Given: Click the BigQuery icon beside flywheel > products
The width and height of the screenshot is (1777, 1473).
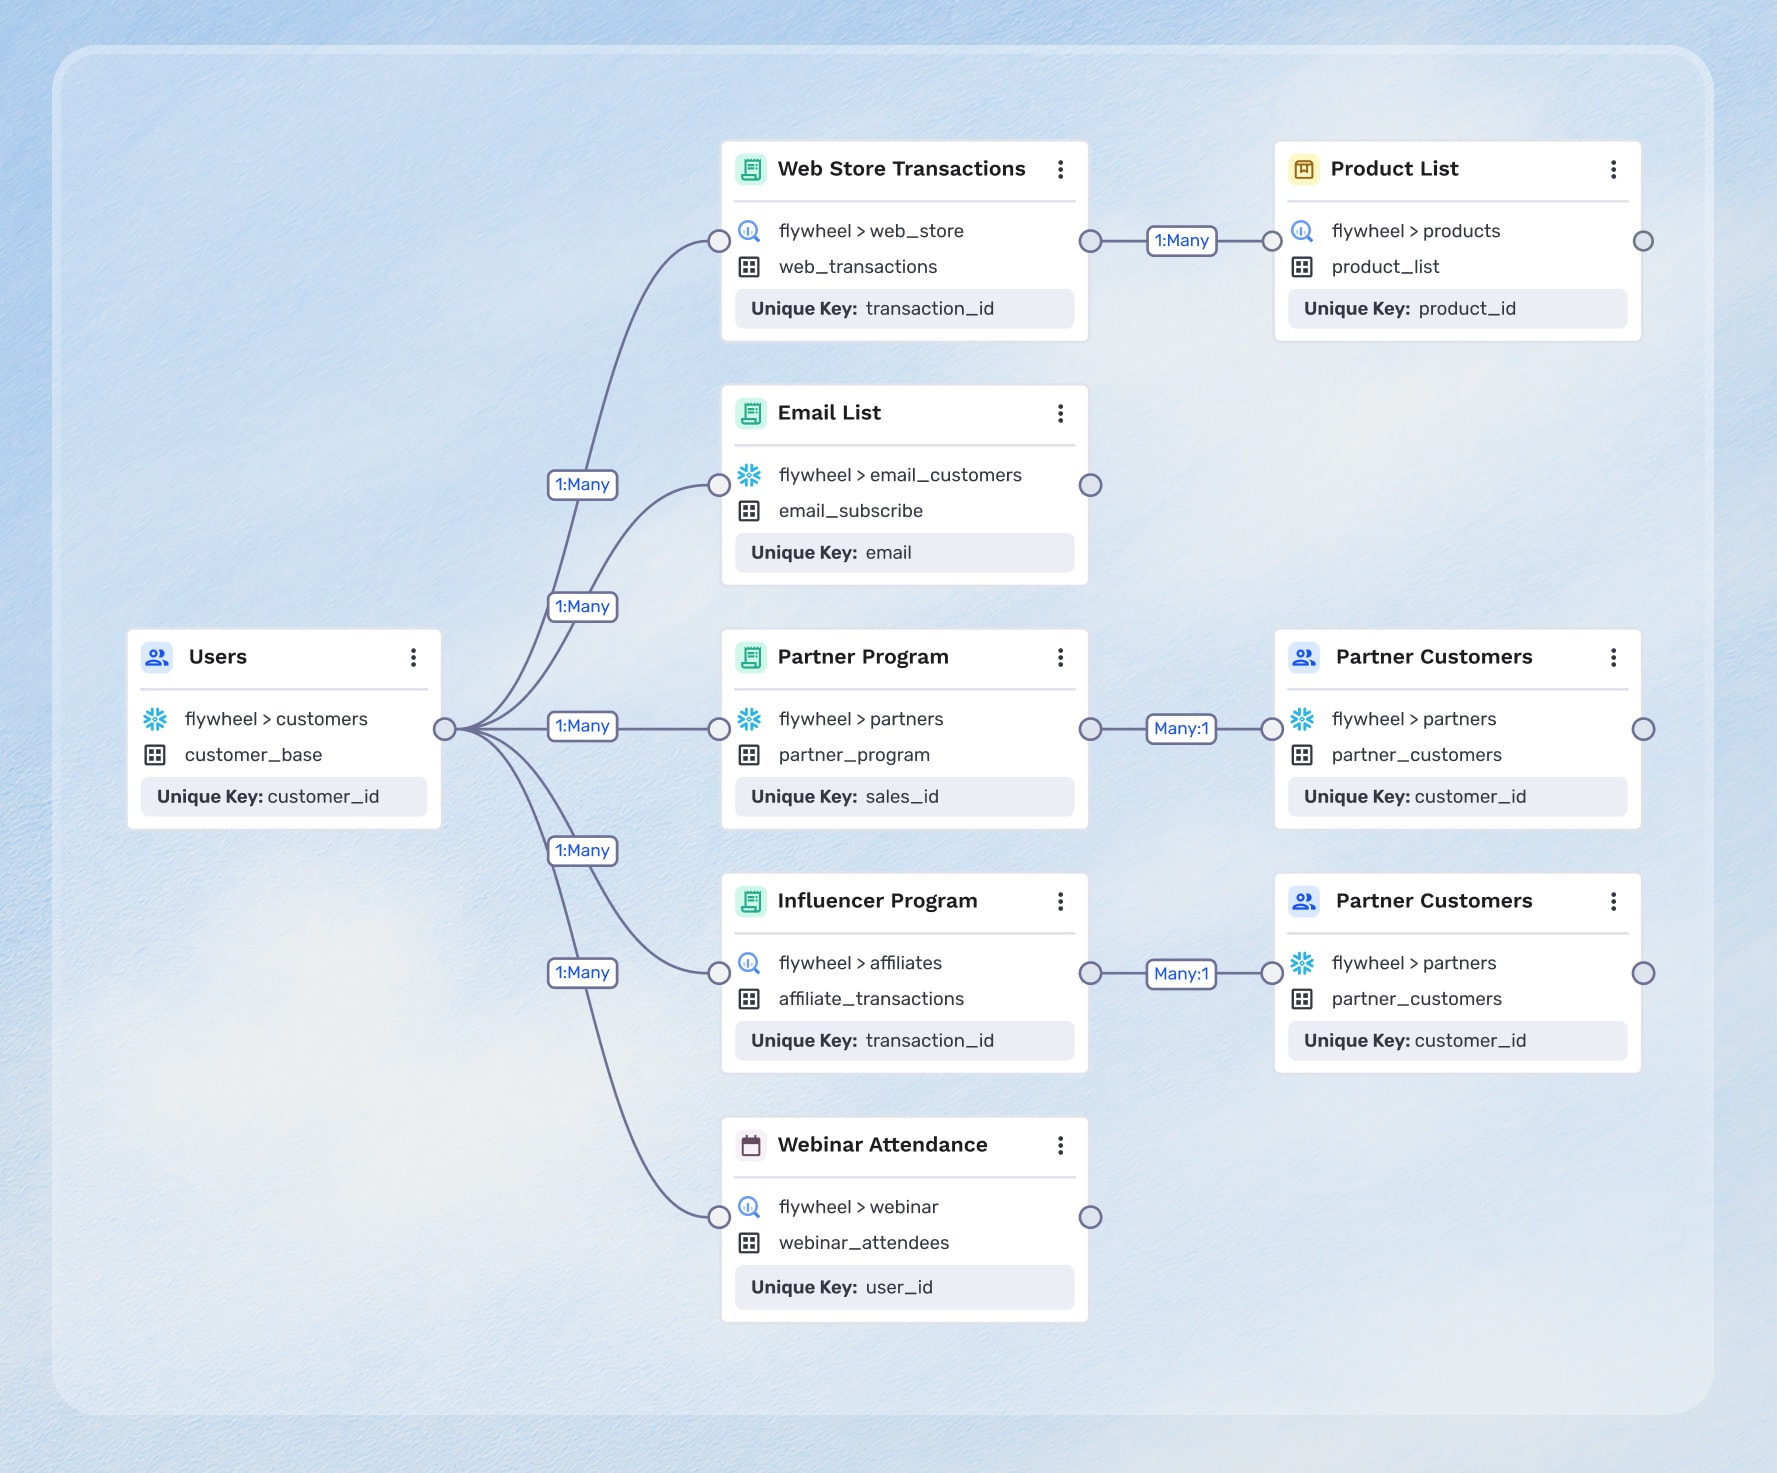Looking at the screenshot, I should [1302, 231].
